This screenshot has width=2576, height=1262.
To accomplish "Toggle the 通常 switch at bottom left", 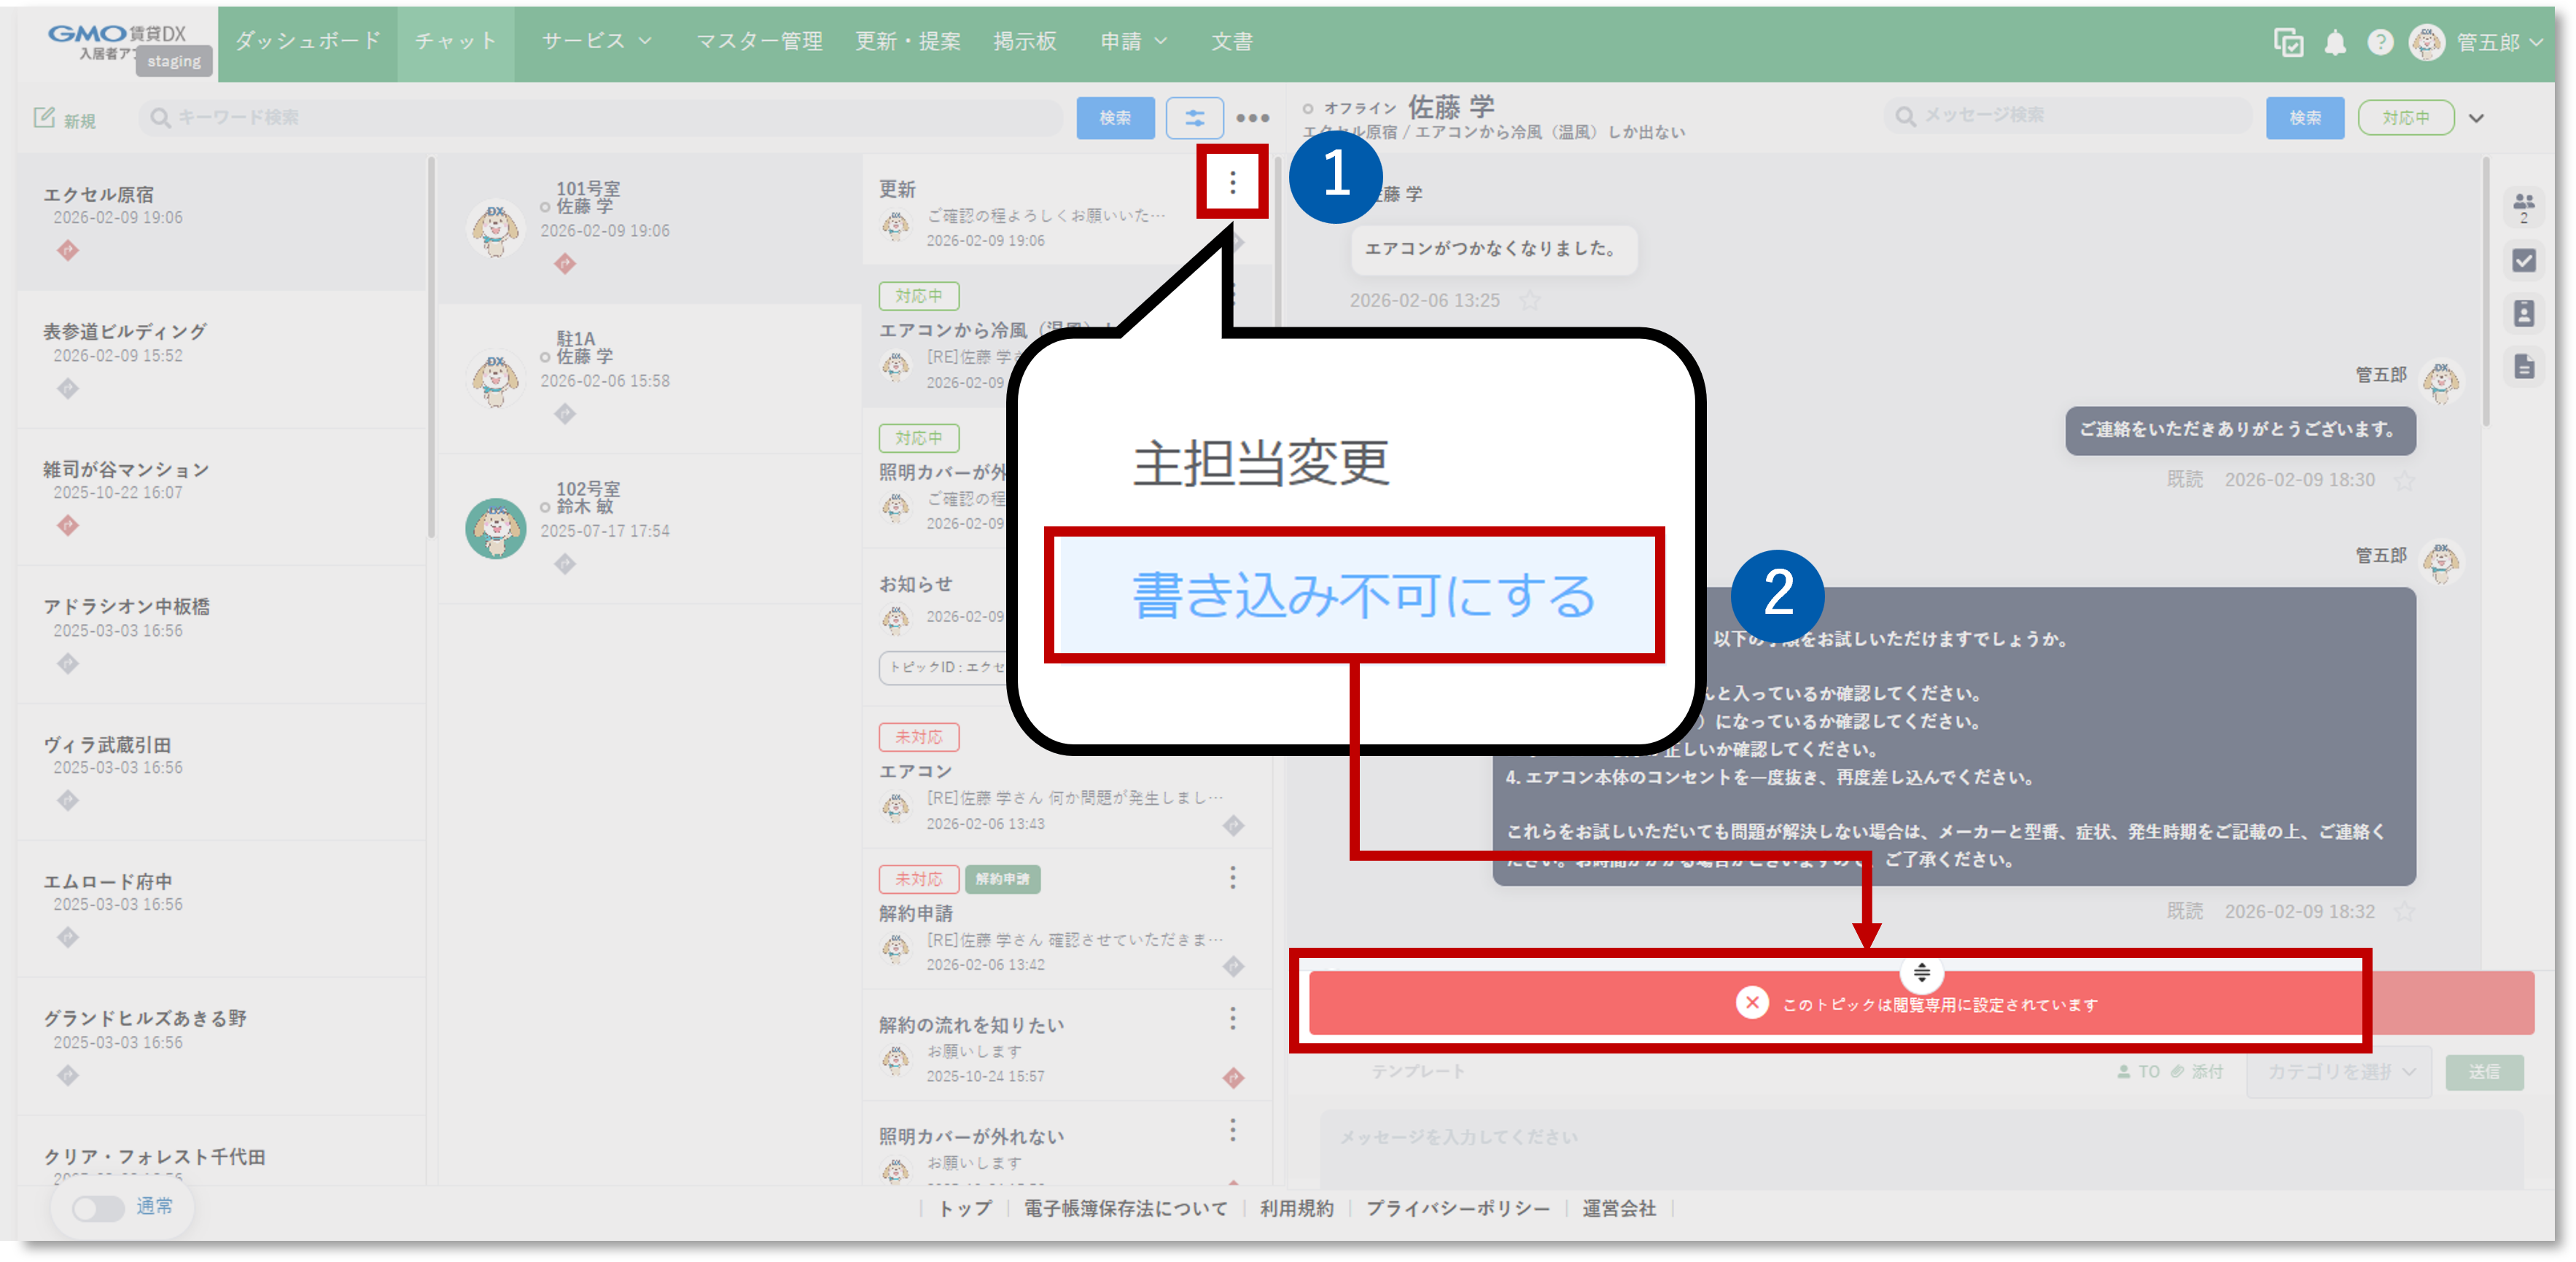I will (x=97, y=1207).
